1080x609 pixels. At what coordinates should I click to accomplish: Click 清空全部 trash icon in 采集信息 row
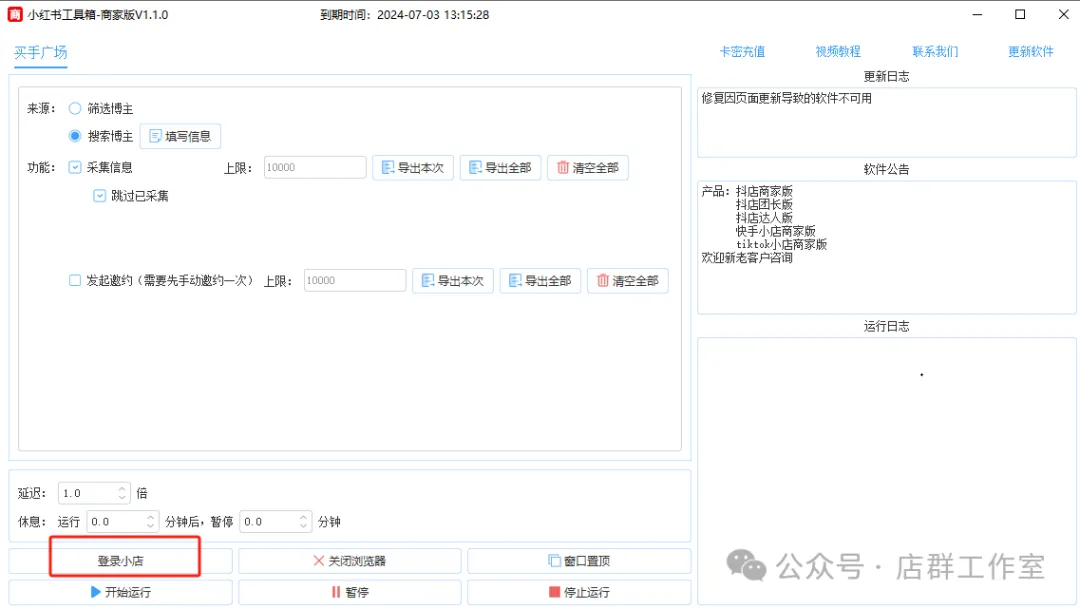(588, 168)
